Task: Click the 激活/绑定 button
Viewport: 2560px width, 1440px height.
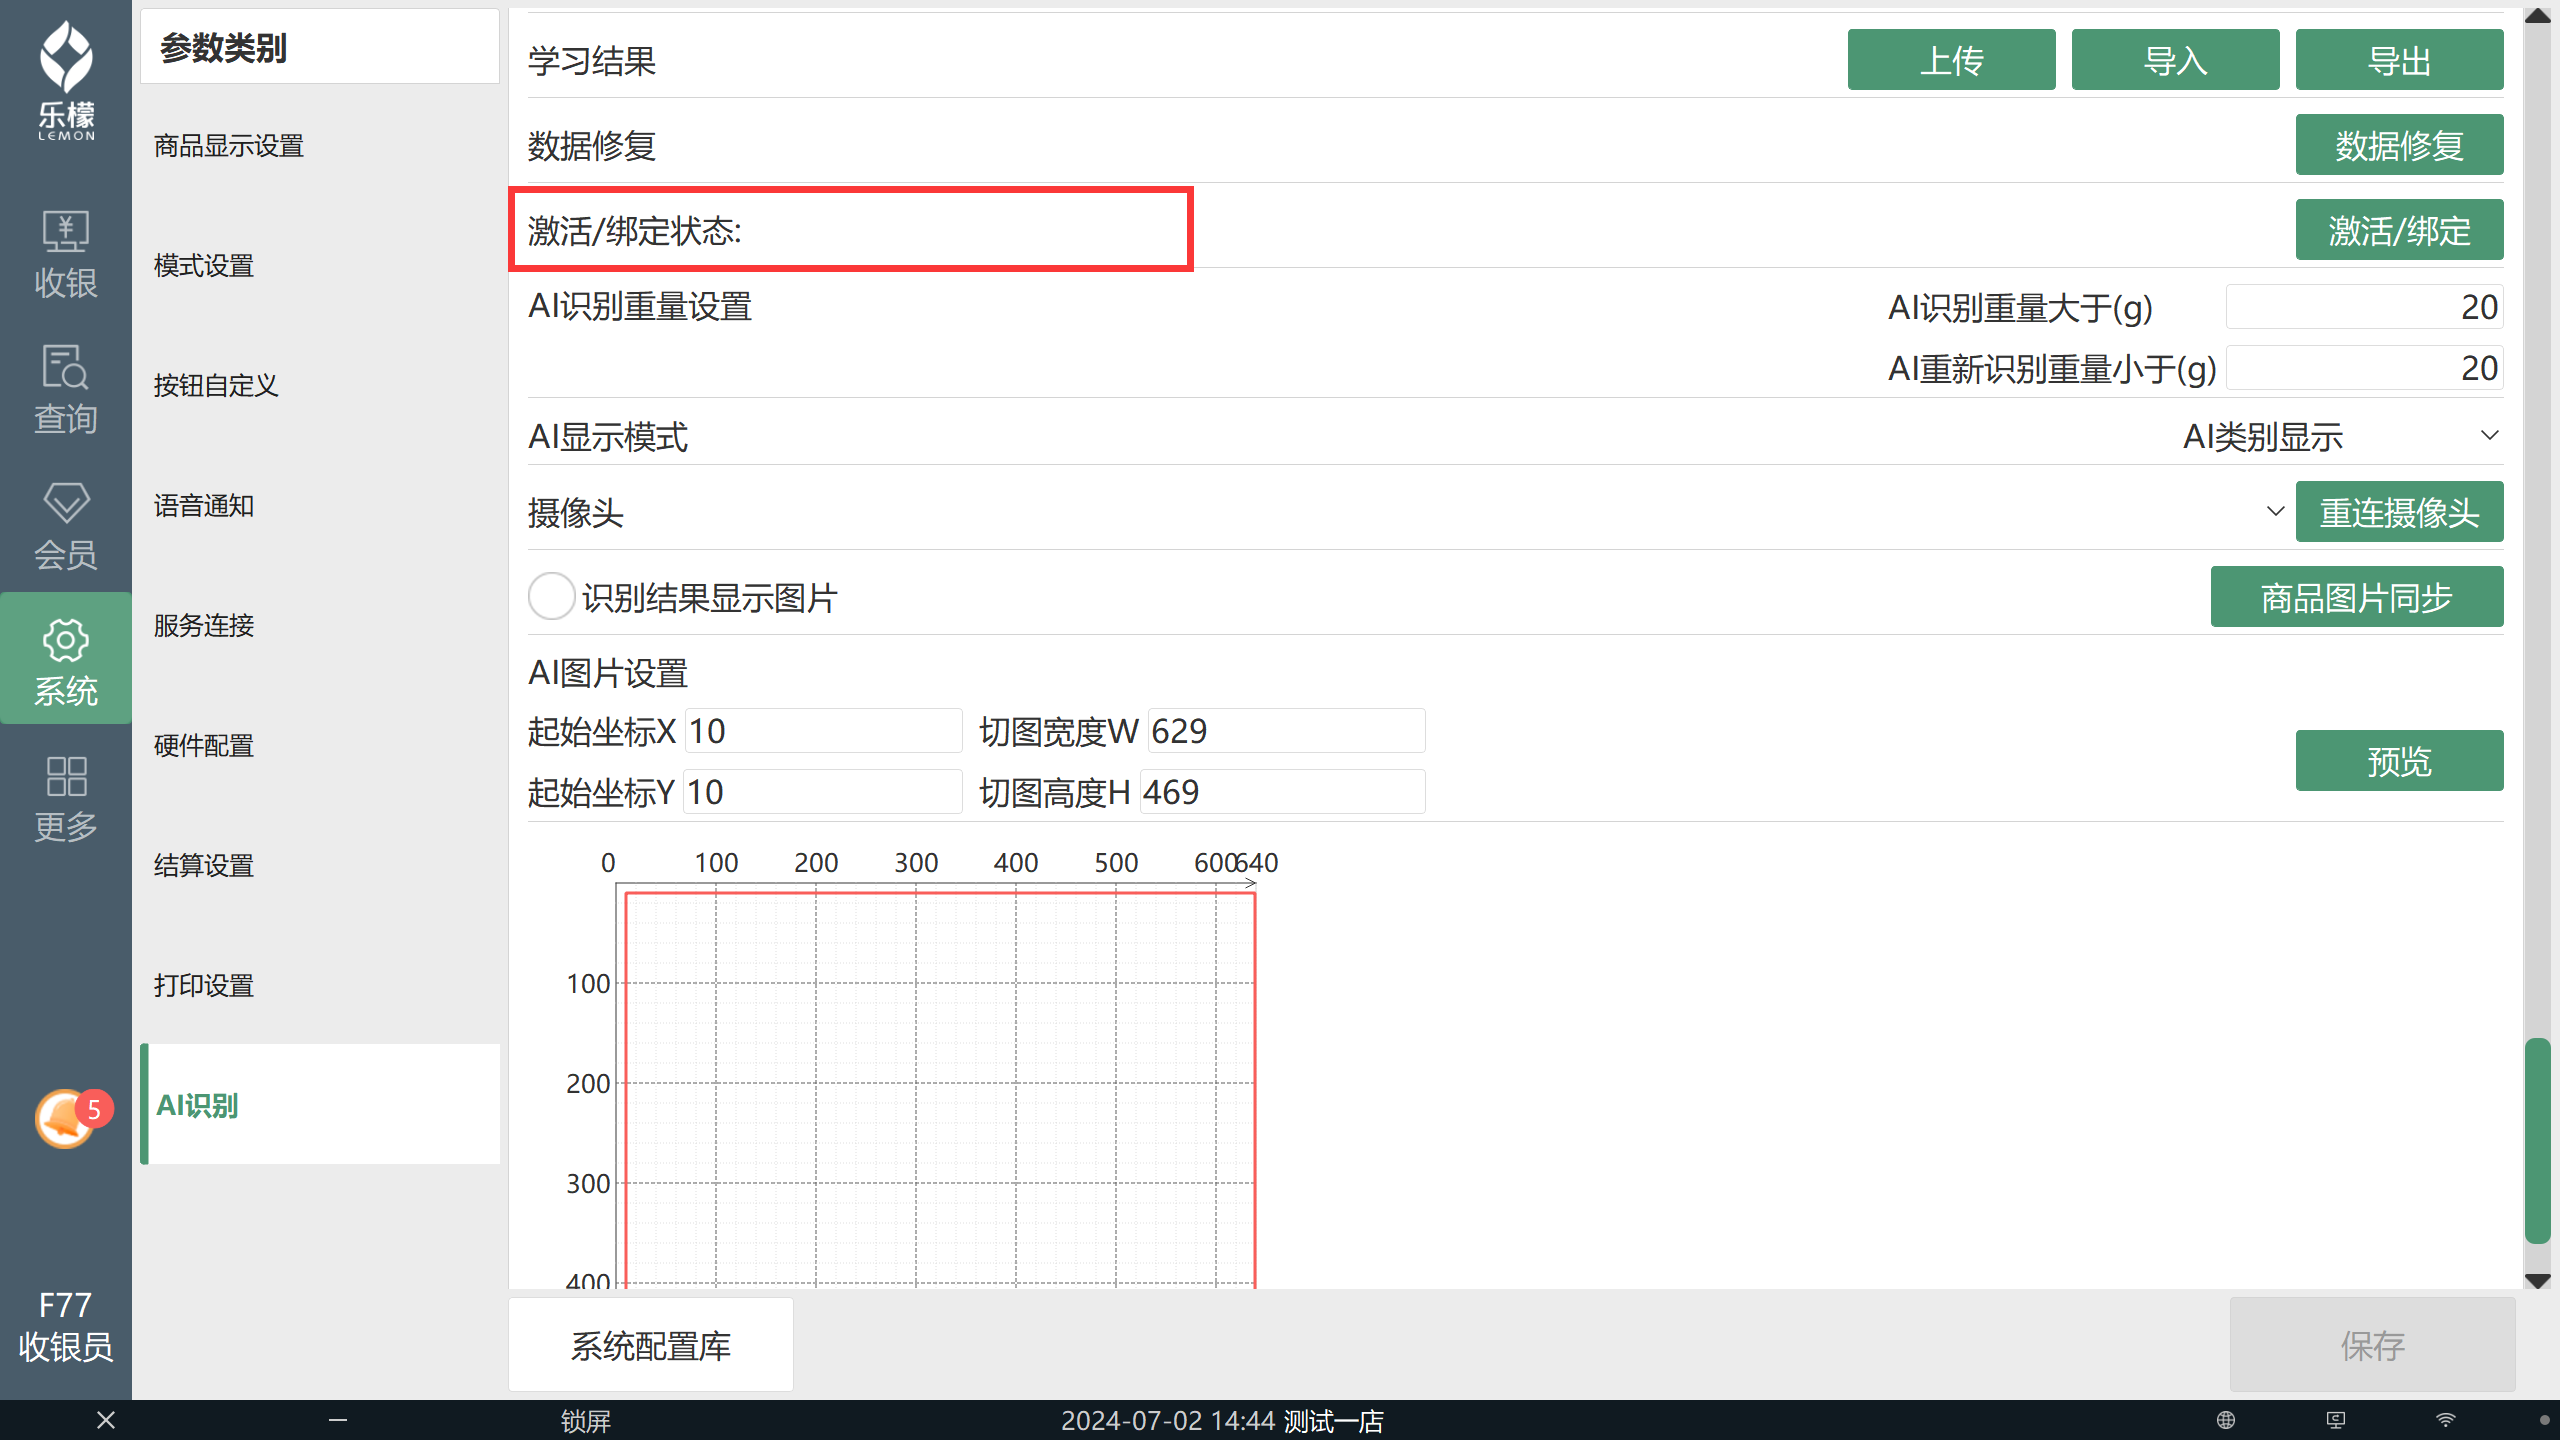Action: tap(2399, 230)
